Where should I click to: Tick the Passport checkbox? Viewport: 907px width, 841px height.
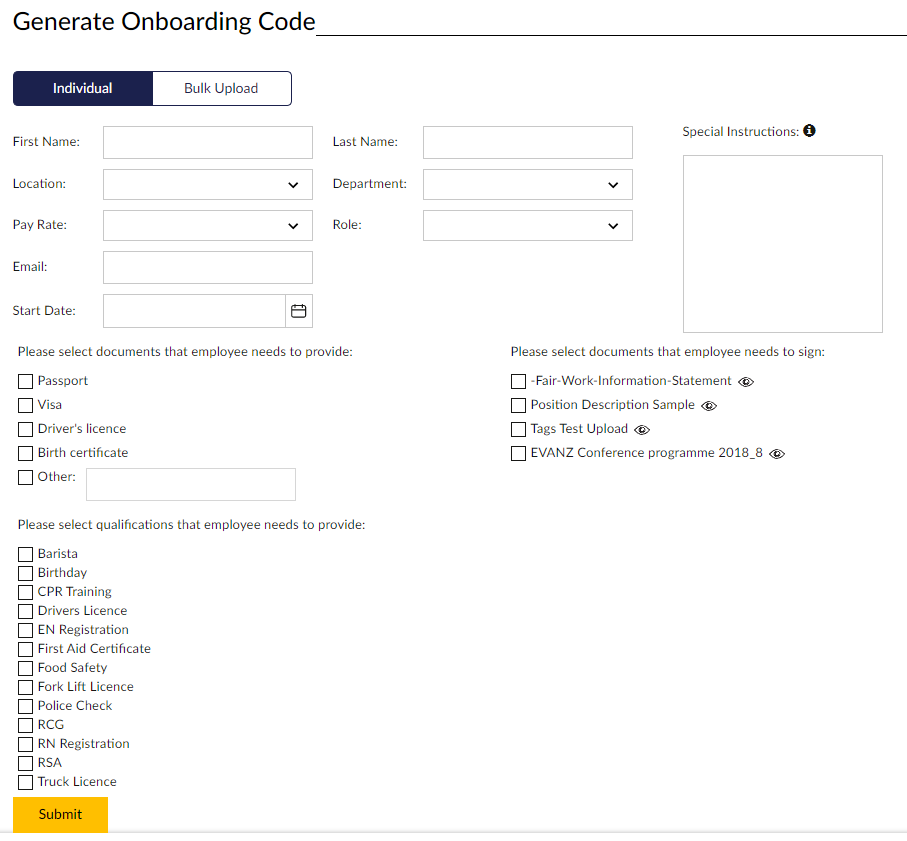coord(26,381)
